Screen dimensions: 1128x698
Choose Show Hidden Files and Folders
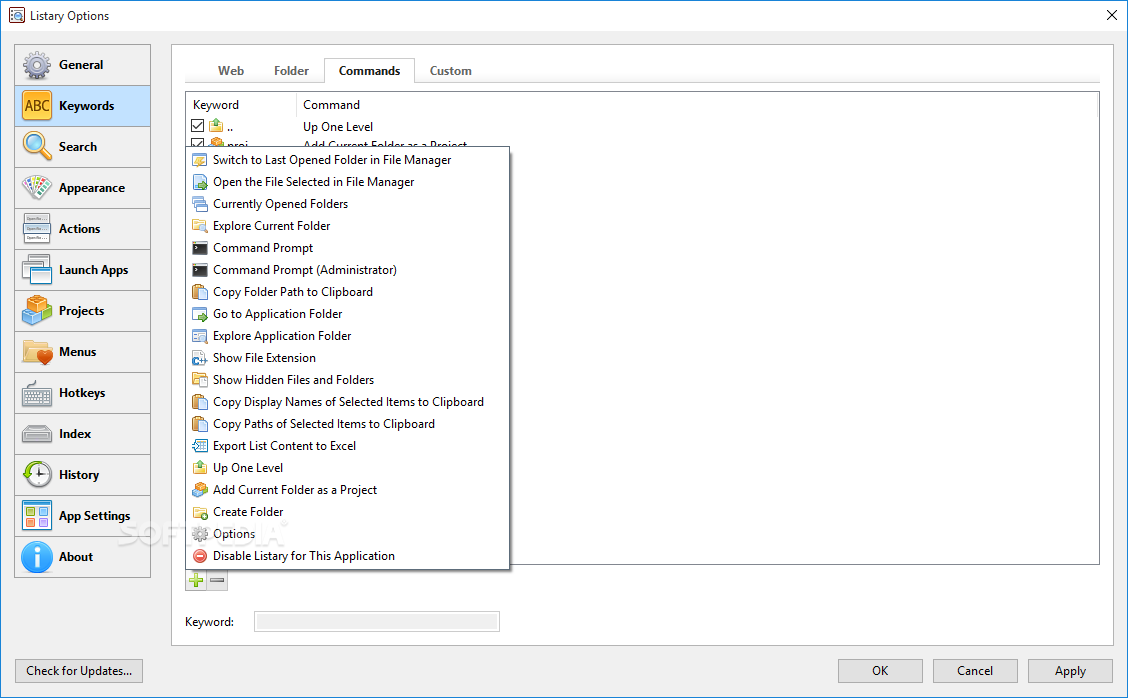(348, 380)
